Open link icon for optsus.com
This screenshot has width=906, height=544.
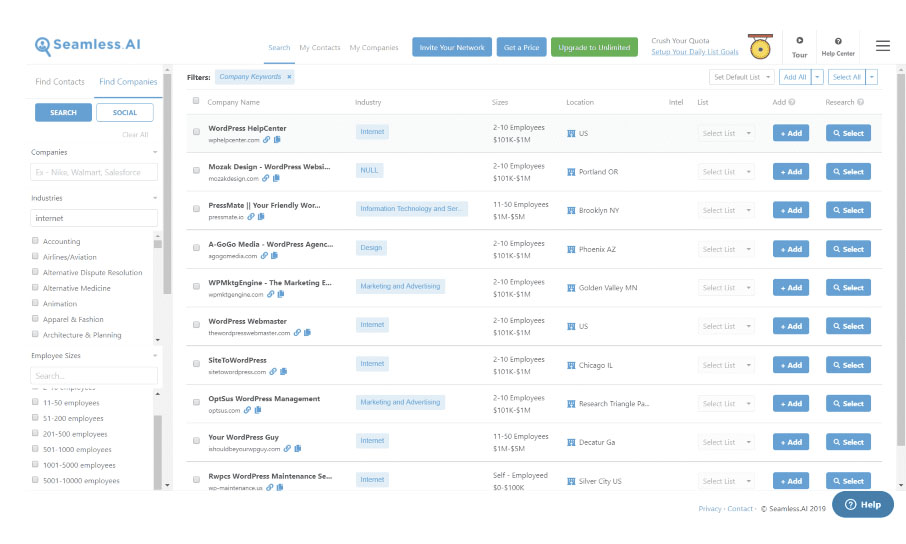tap(247, 410)
